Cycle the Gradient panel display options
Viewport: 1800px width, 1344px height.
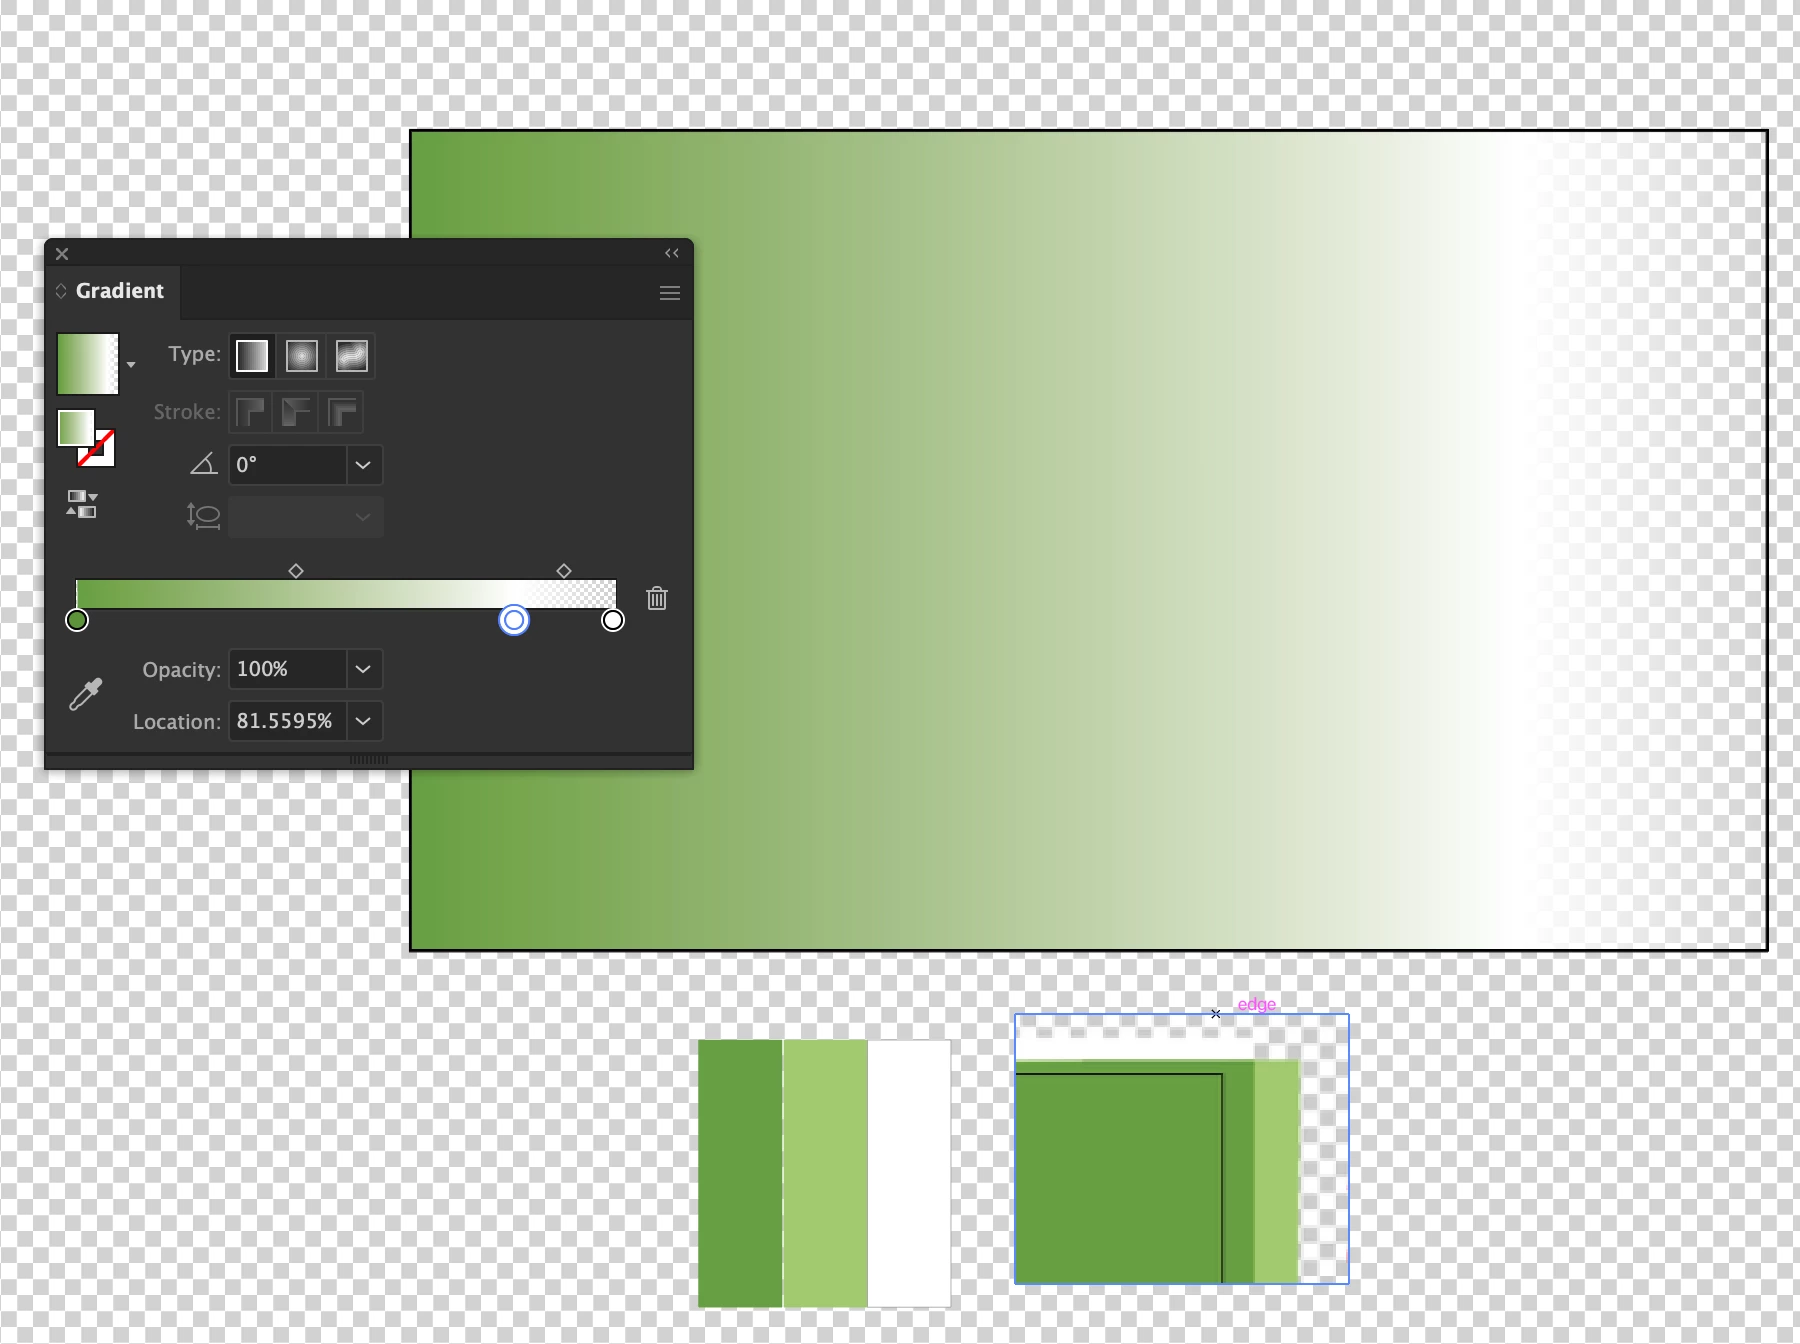click(x=61, y=291)
